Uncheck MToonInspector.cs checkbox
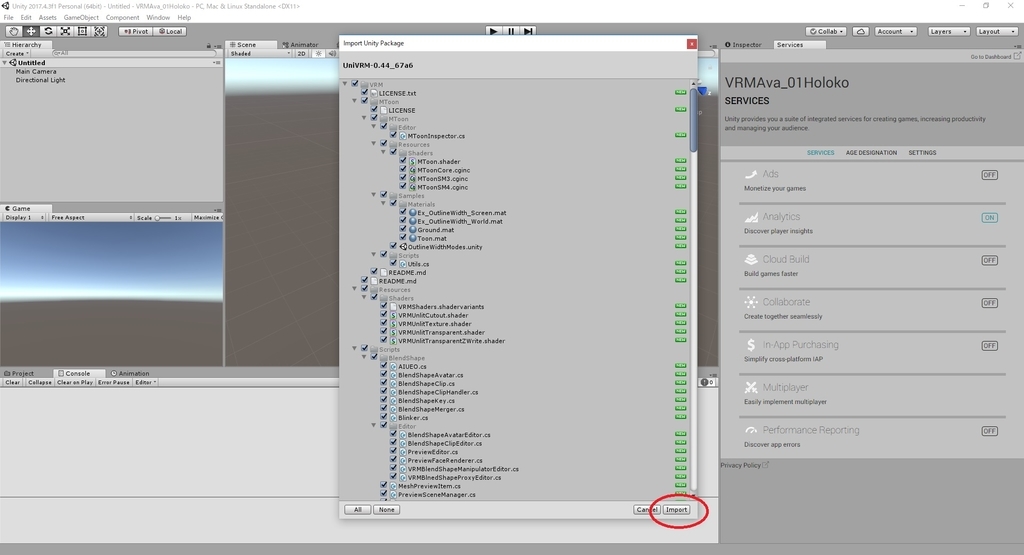The height and width of the screenshot is (555, 1024). click(x=394, y=135)
